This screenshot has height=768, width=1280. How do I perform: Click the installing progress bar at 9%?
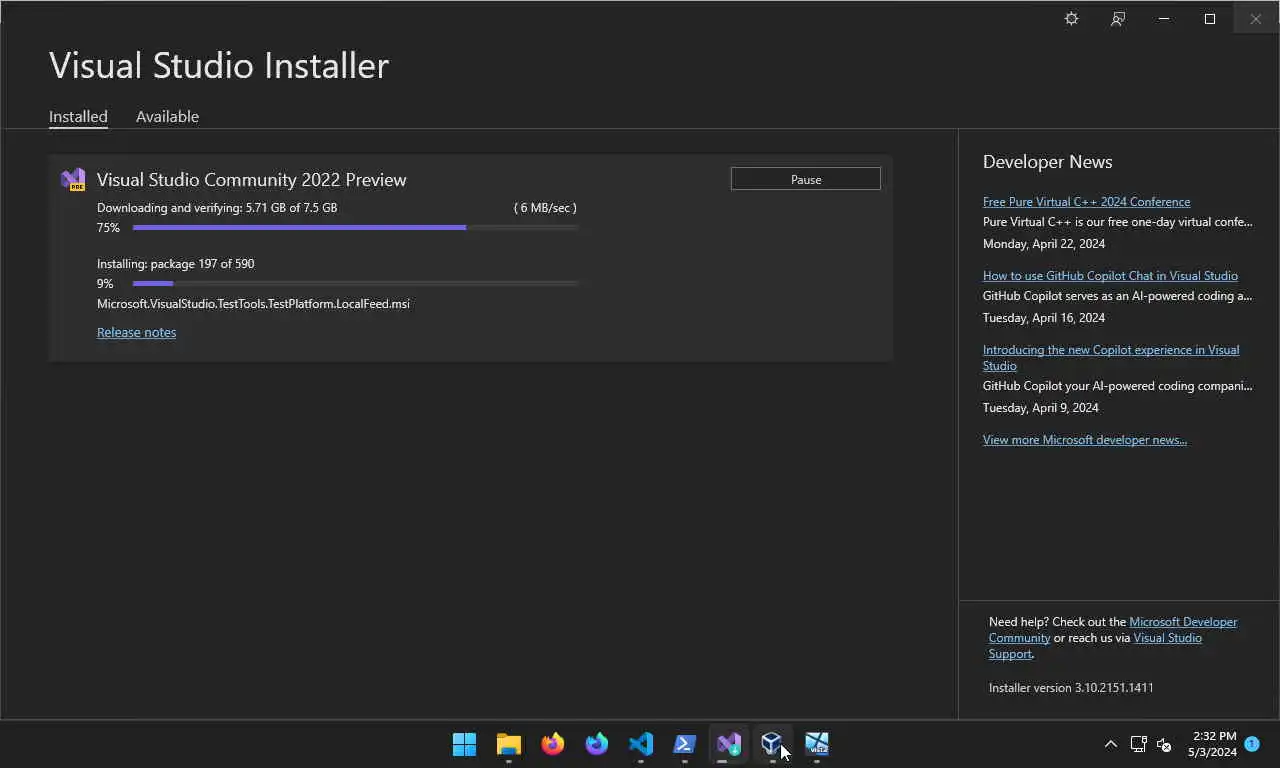point(355,284)
